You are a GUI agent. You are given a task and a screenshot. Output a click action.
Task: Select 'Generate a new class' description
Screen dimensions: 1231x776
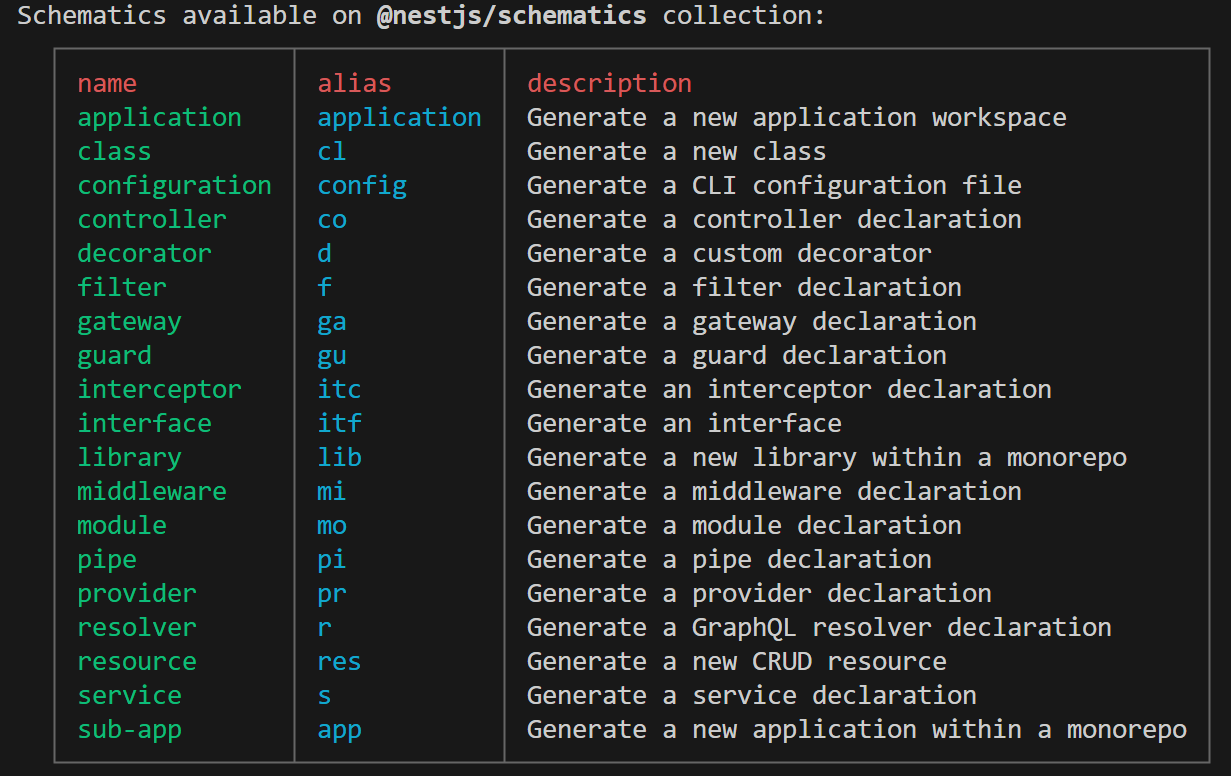tap(677, 152)
